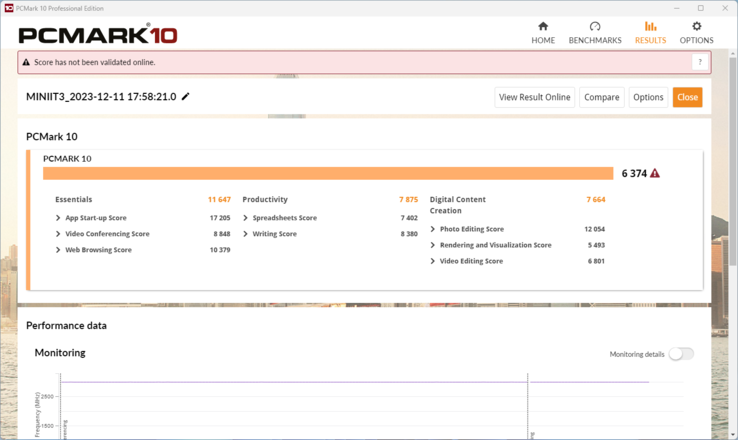Close the result with orange Close button
The image size is (738, 440).
687,97
